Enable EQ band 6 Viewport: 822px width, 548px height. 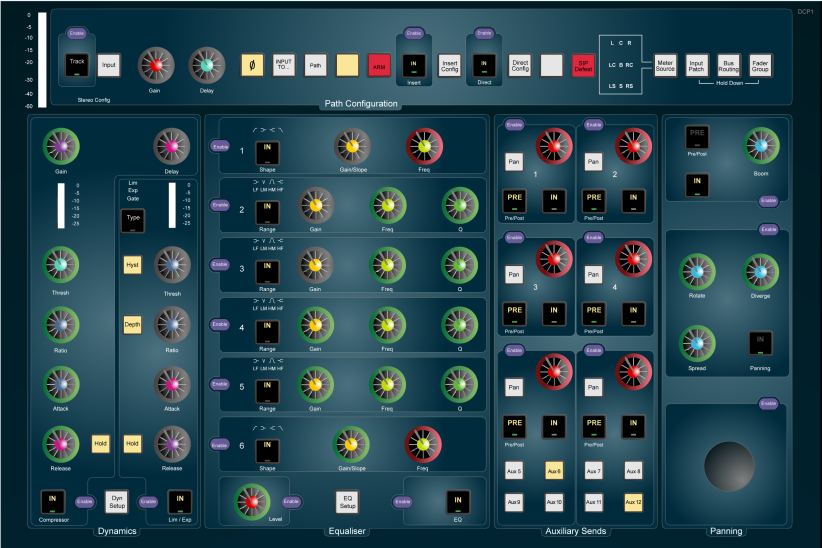tap(219, 445)
